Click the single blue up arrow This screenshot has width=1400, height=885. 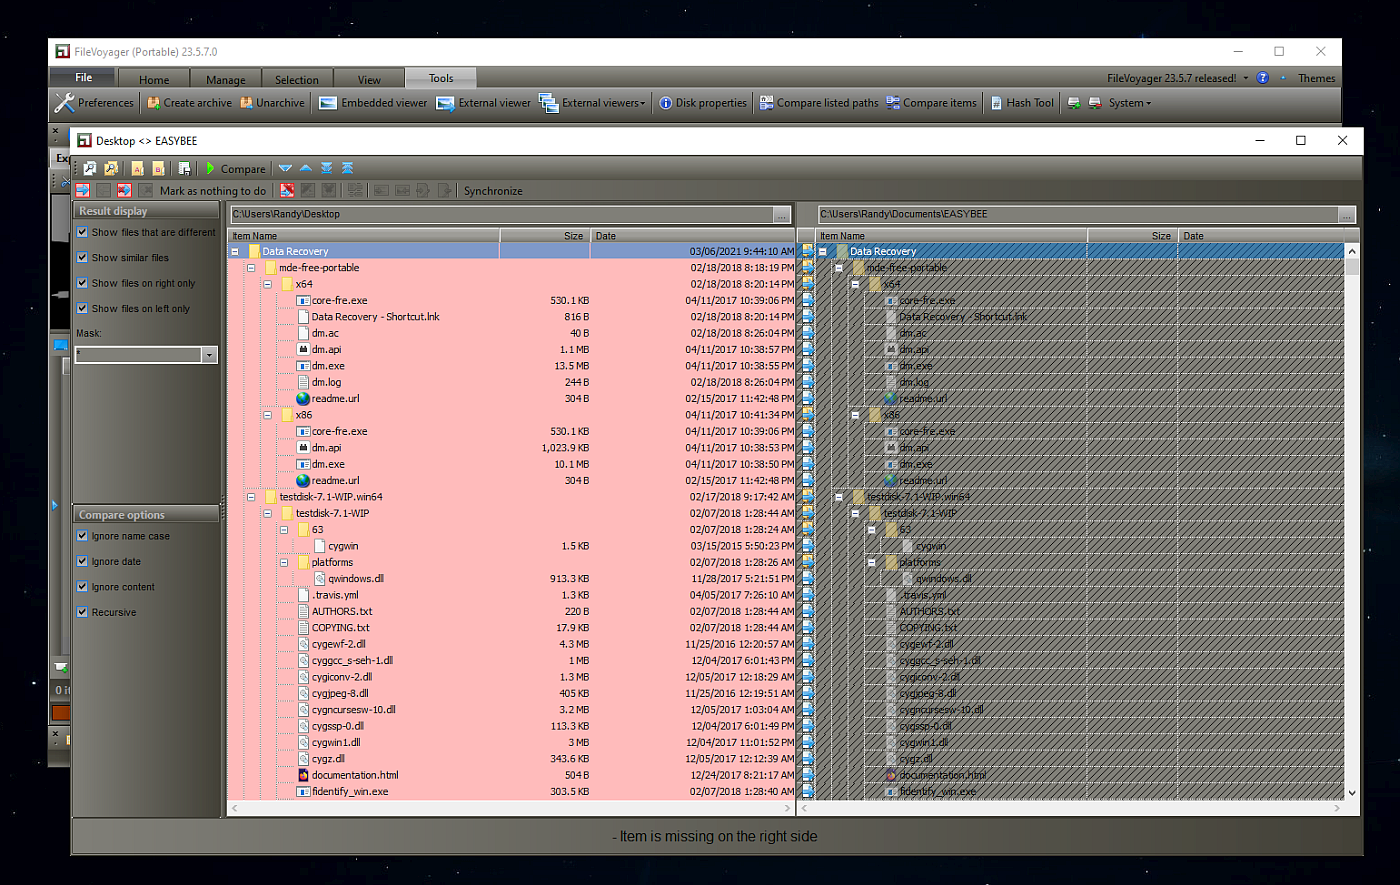[x=306, y=168]
